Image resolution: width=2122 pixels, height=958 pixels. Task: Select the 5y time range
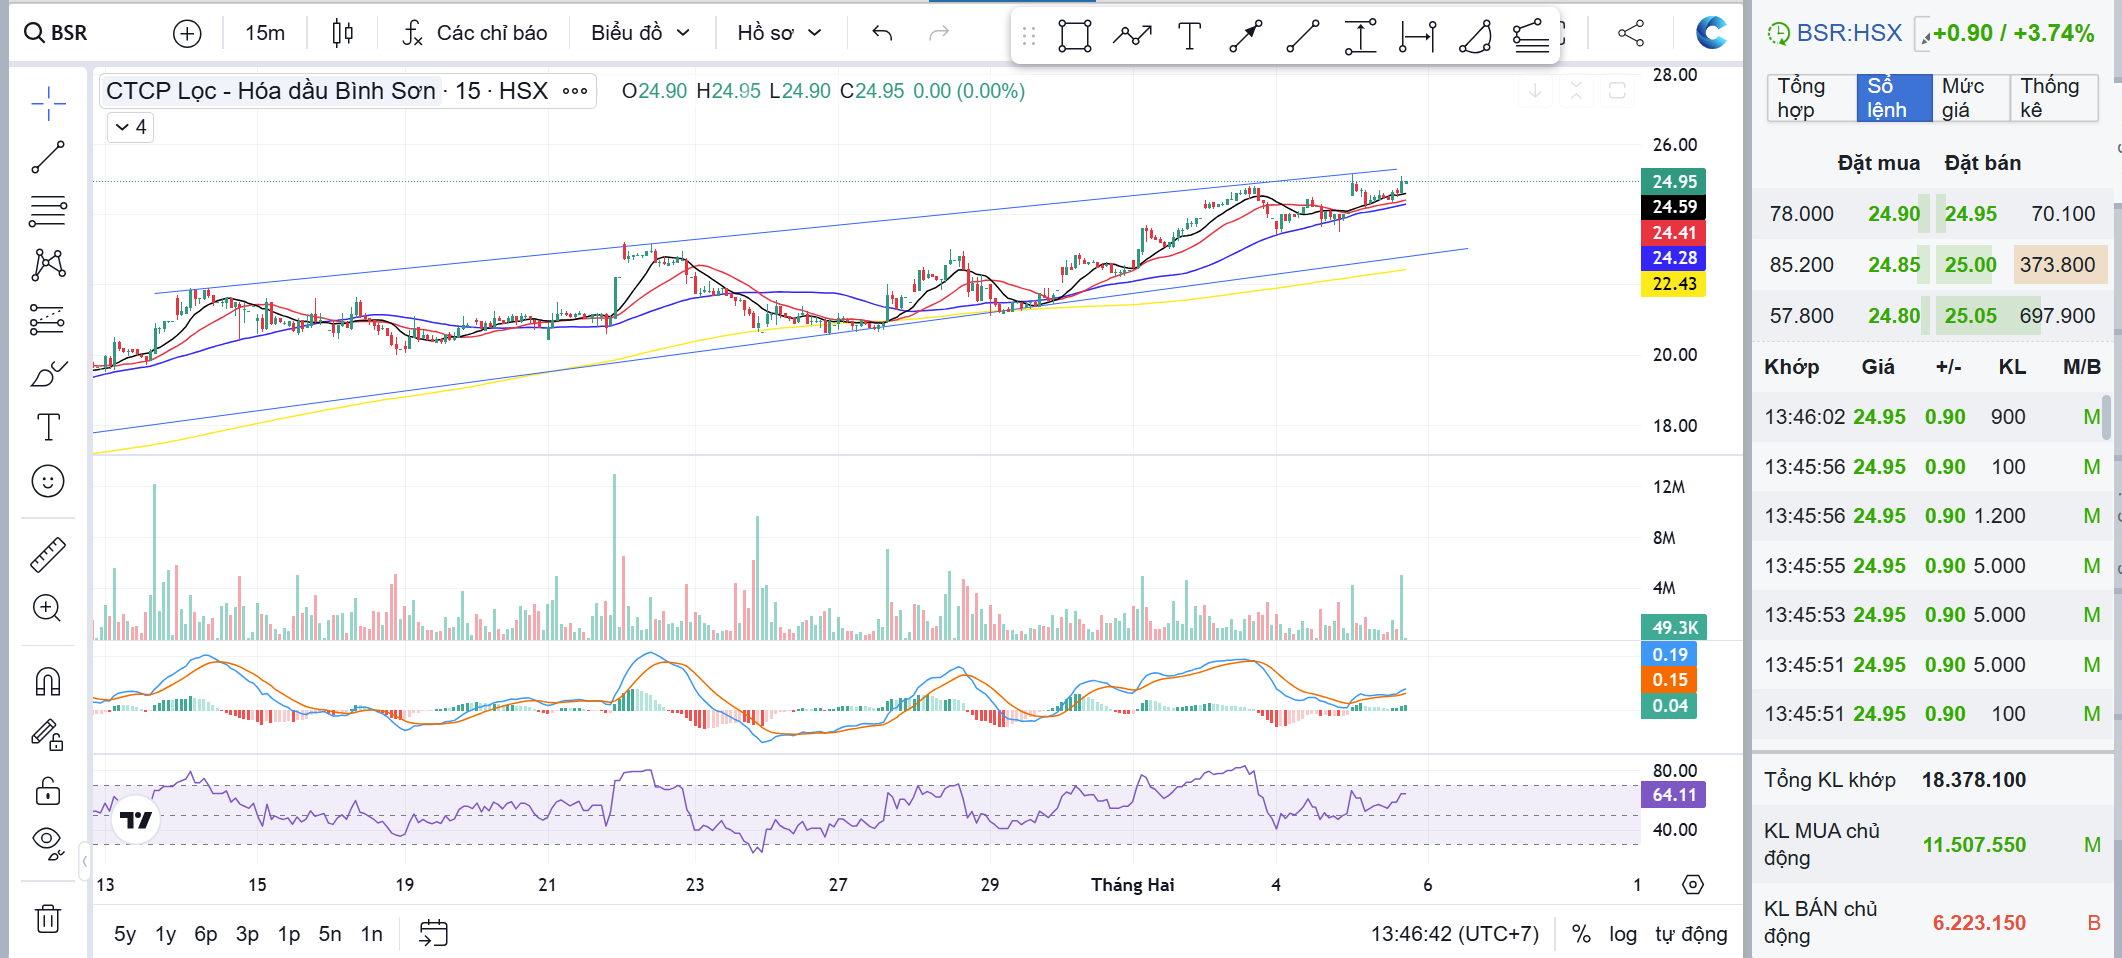[x=125, y=934]
